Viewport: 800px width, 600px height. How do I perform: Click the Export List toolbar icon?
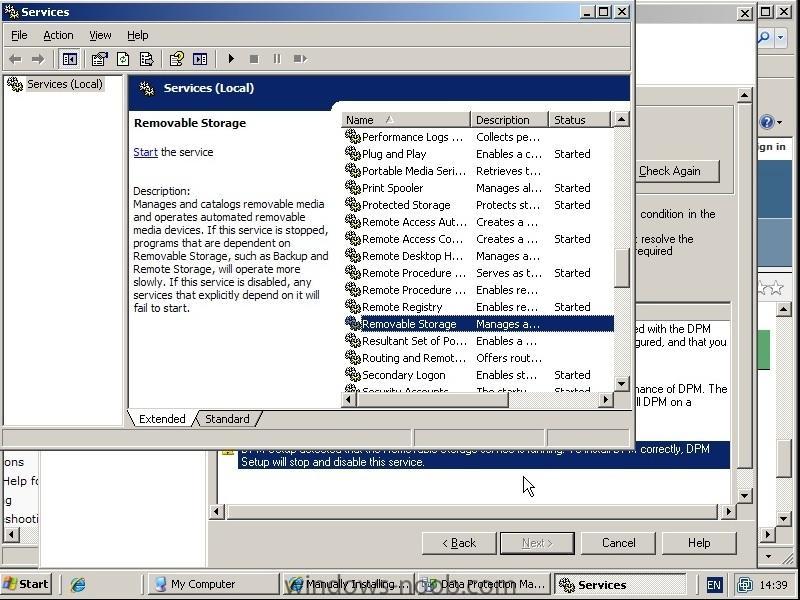pos(147,59)
